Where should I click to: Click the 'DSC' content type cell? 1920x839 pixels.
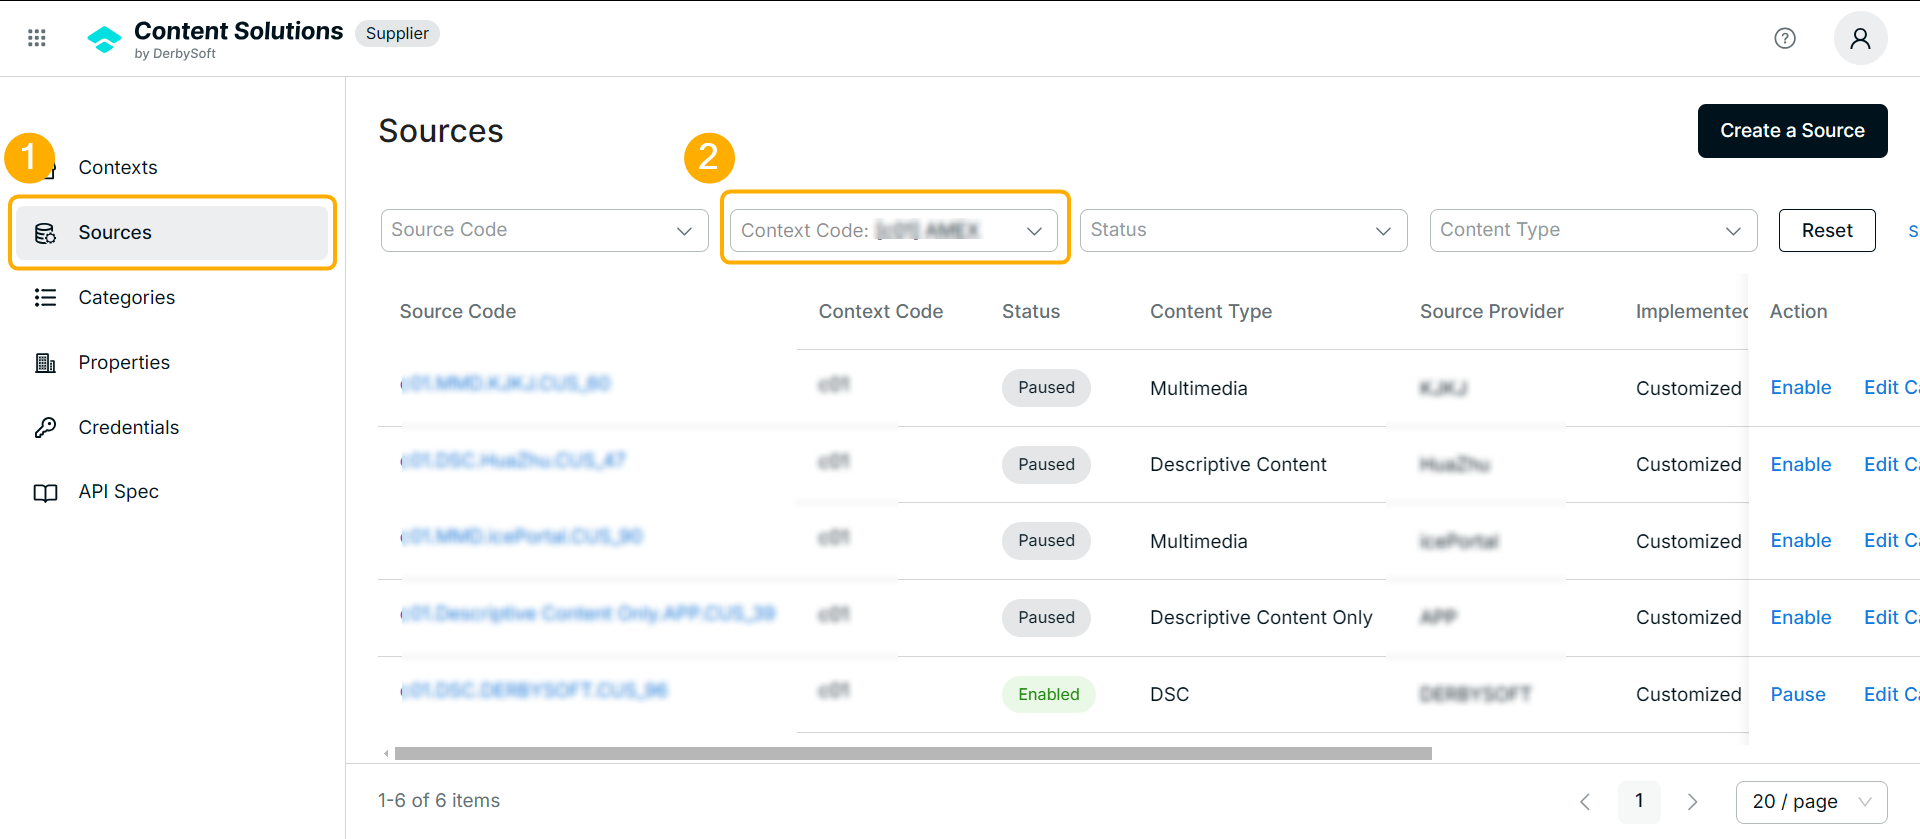point(1169,694)
